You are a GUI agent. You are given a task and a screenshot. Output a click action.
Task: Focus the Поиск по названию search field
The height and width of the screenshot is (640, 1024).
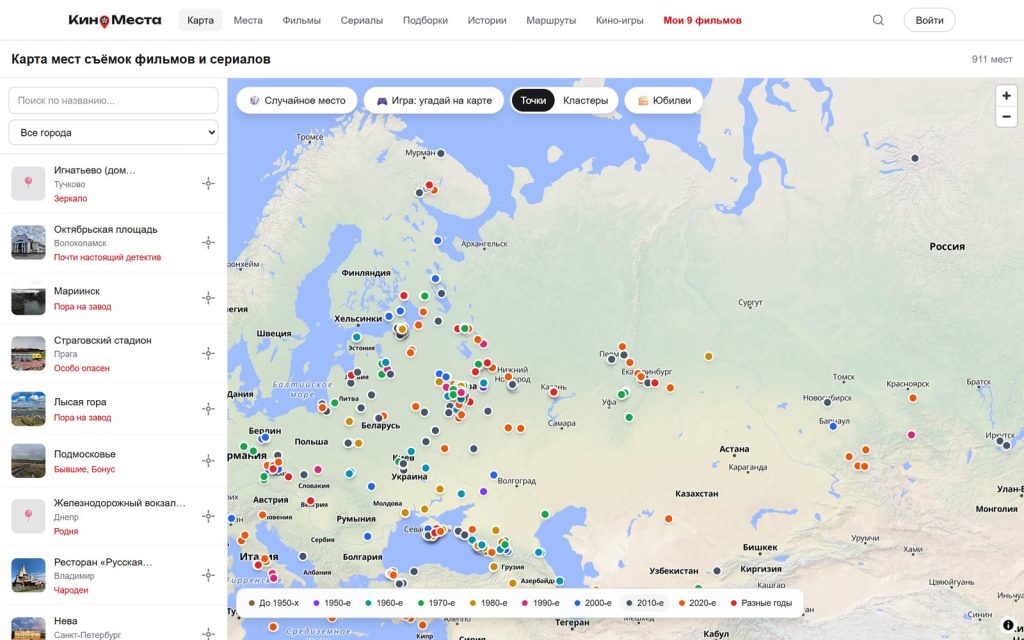(113, 101)
